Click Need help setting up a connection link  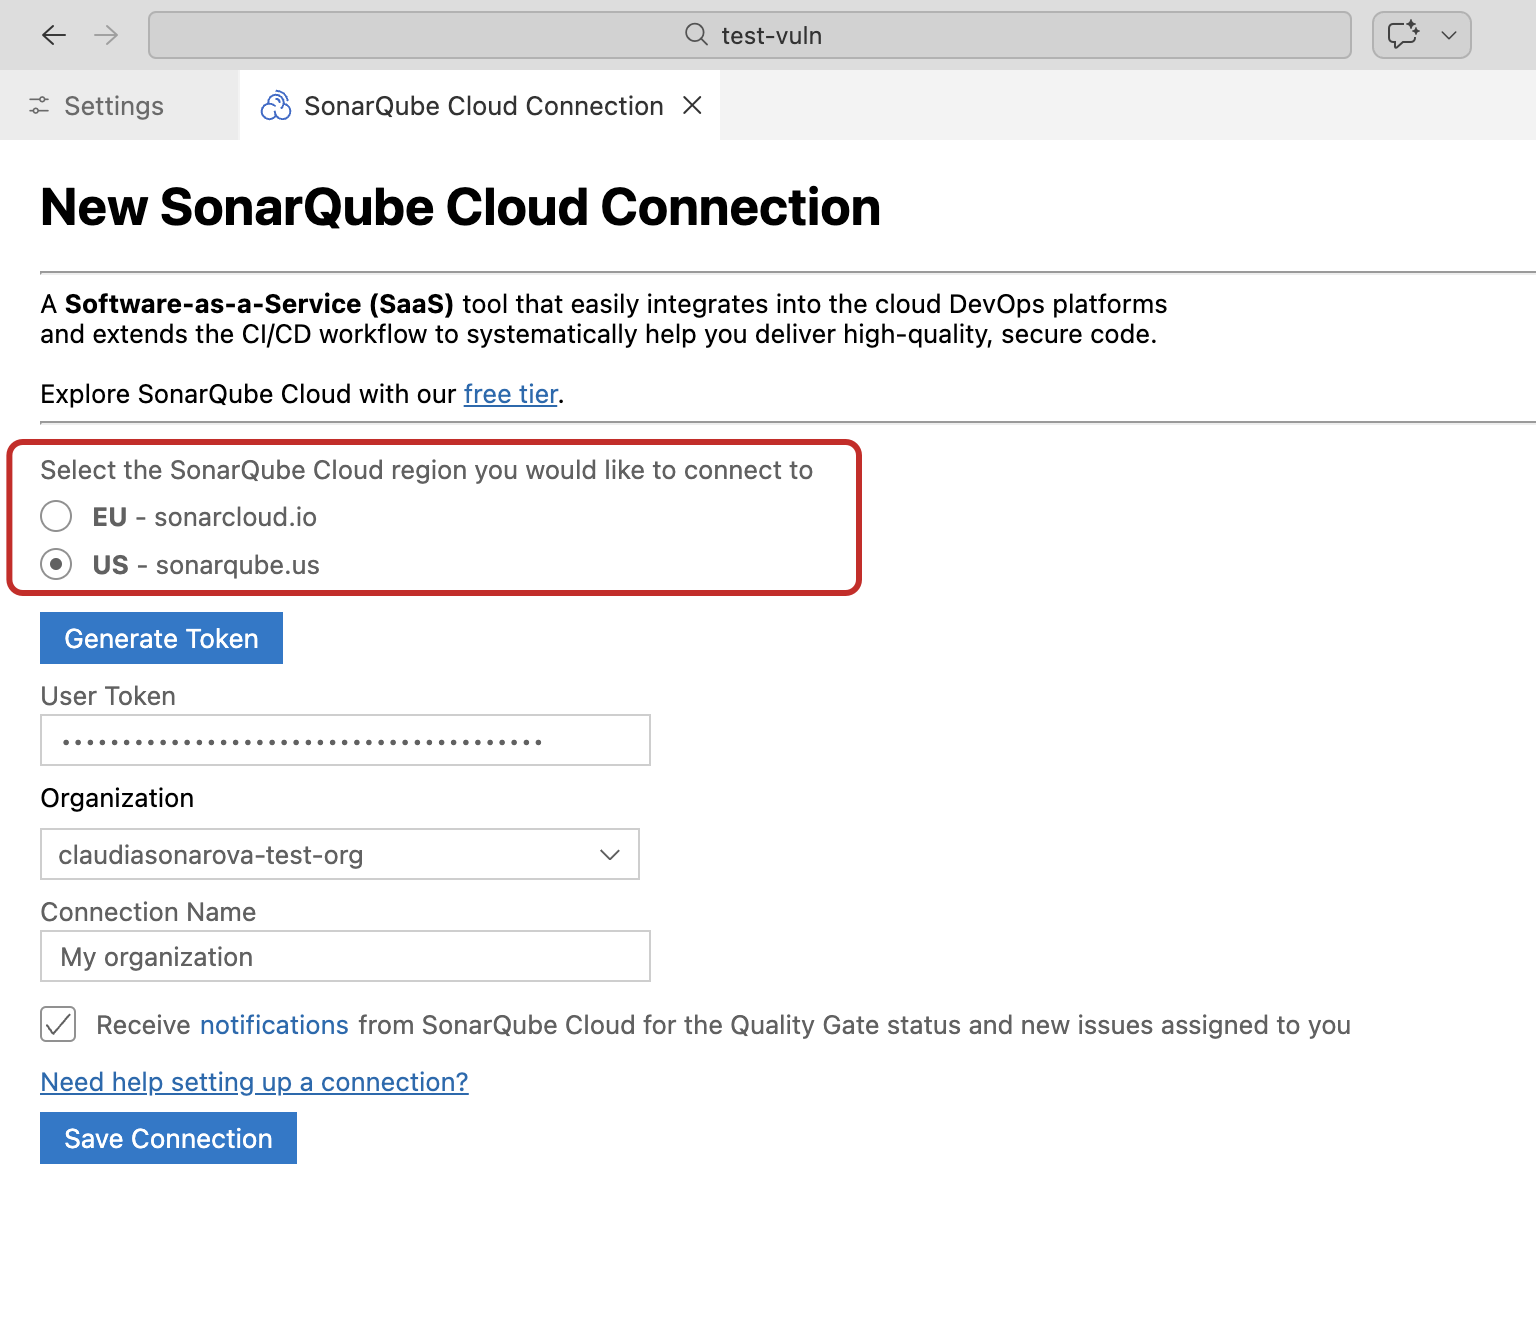(254, 1081)
